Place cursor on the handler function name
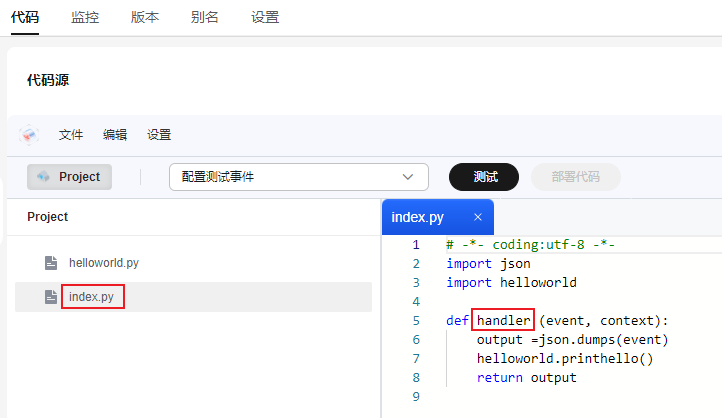The image size is (722, 418). (504, 321)
